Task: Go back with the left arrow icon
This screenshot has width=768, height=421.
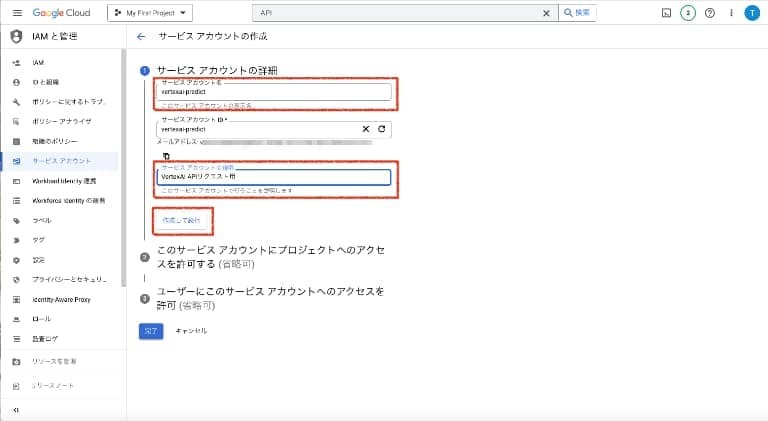Action: click(x=141, y=37)
